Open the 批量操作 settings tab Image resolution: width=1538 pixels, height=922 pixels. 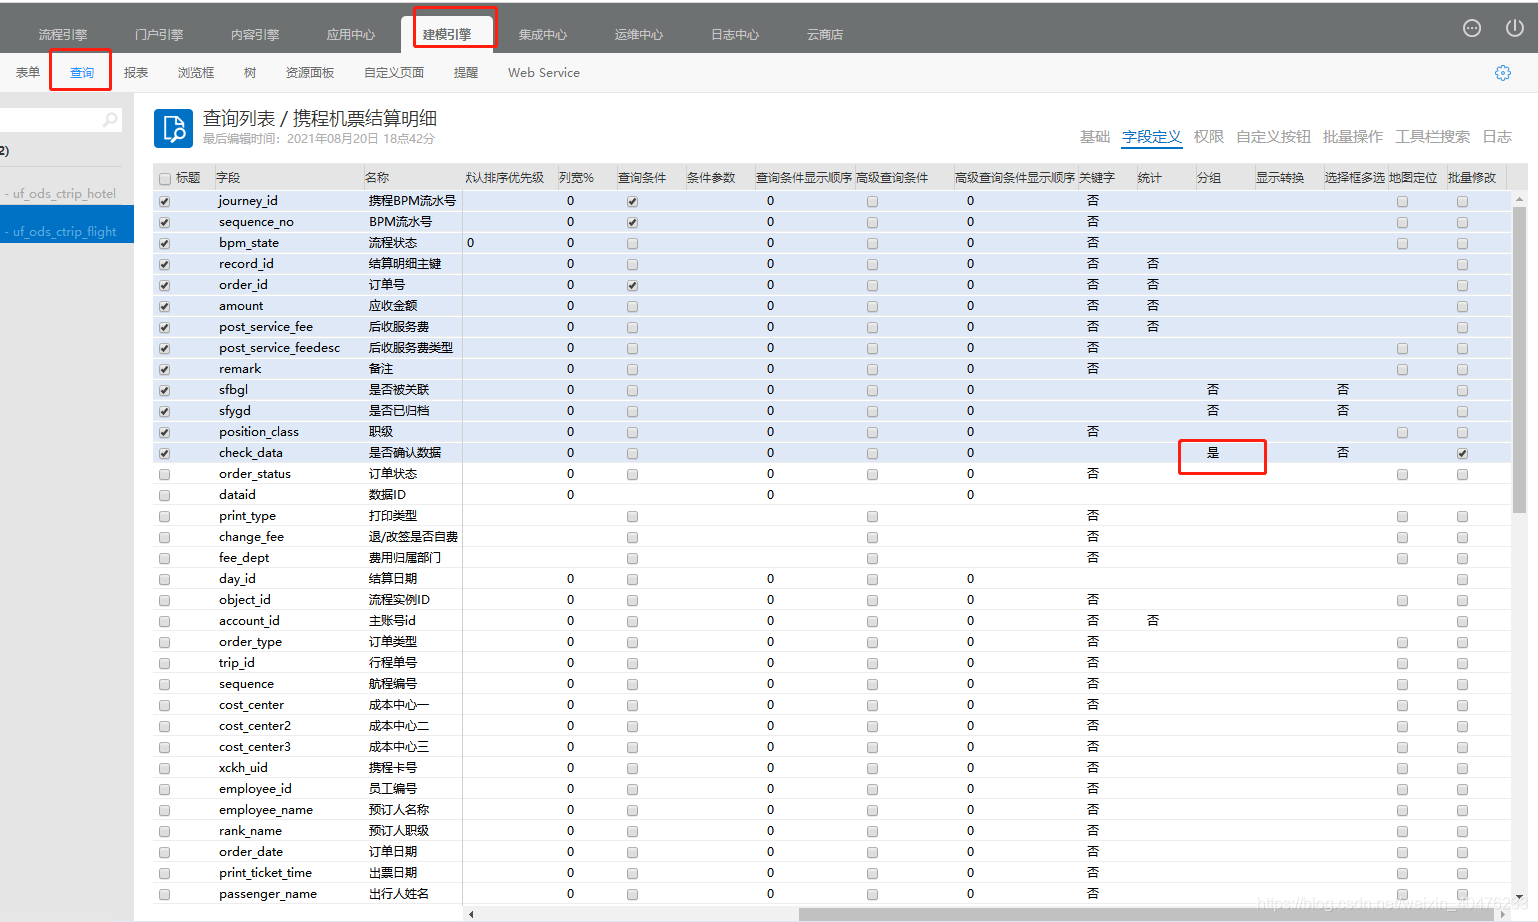(1353, 137)
